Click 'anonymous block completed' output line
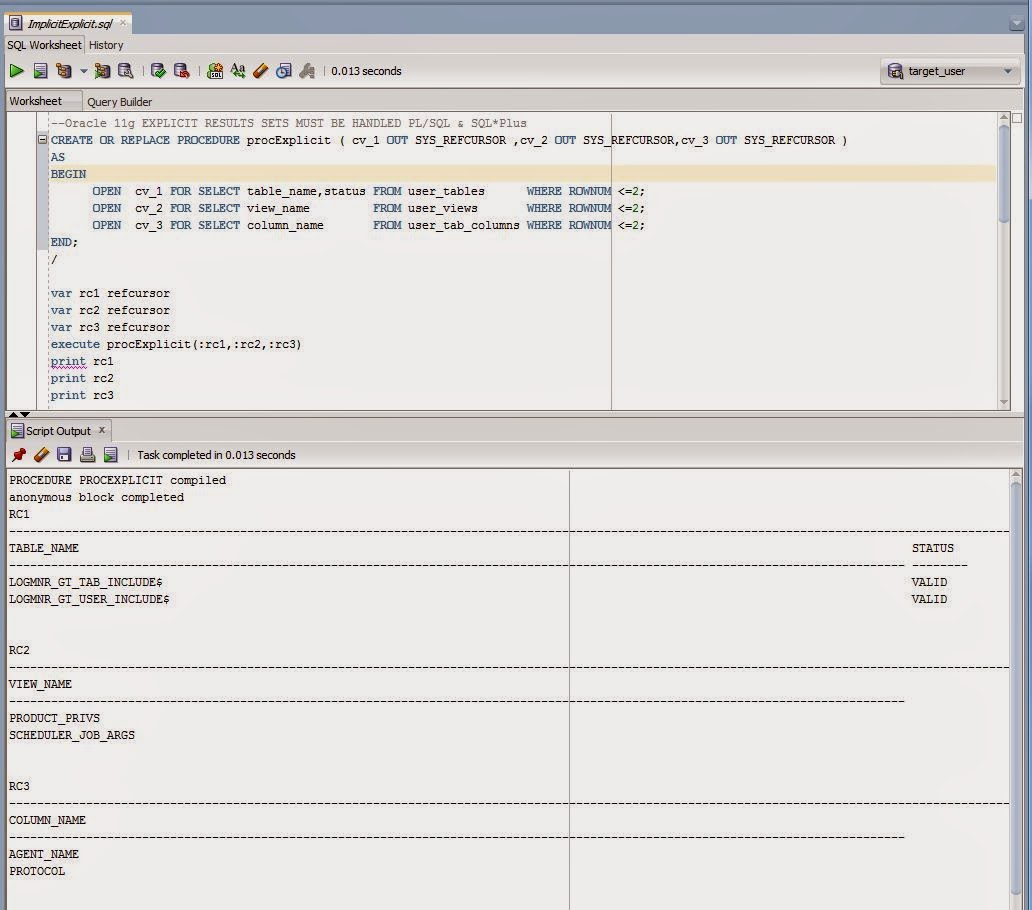1032x910 pixels. (x=96, y=497)
